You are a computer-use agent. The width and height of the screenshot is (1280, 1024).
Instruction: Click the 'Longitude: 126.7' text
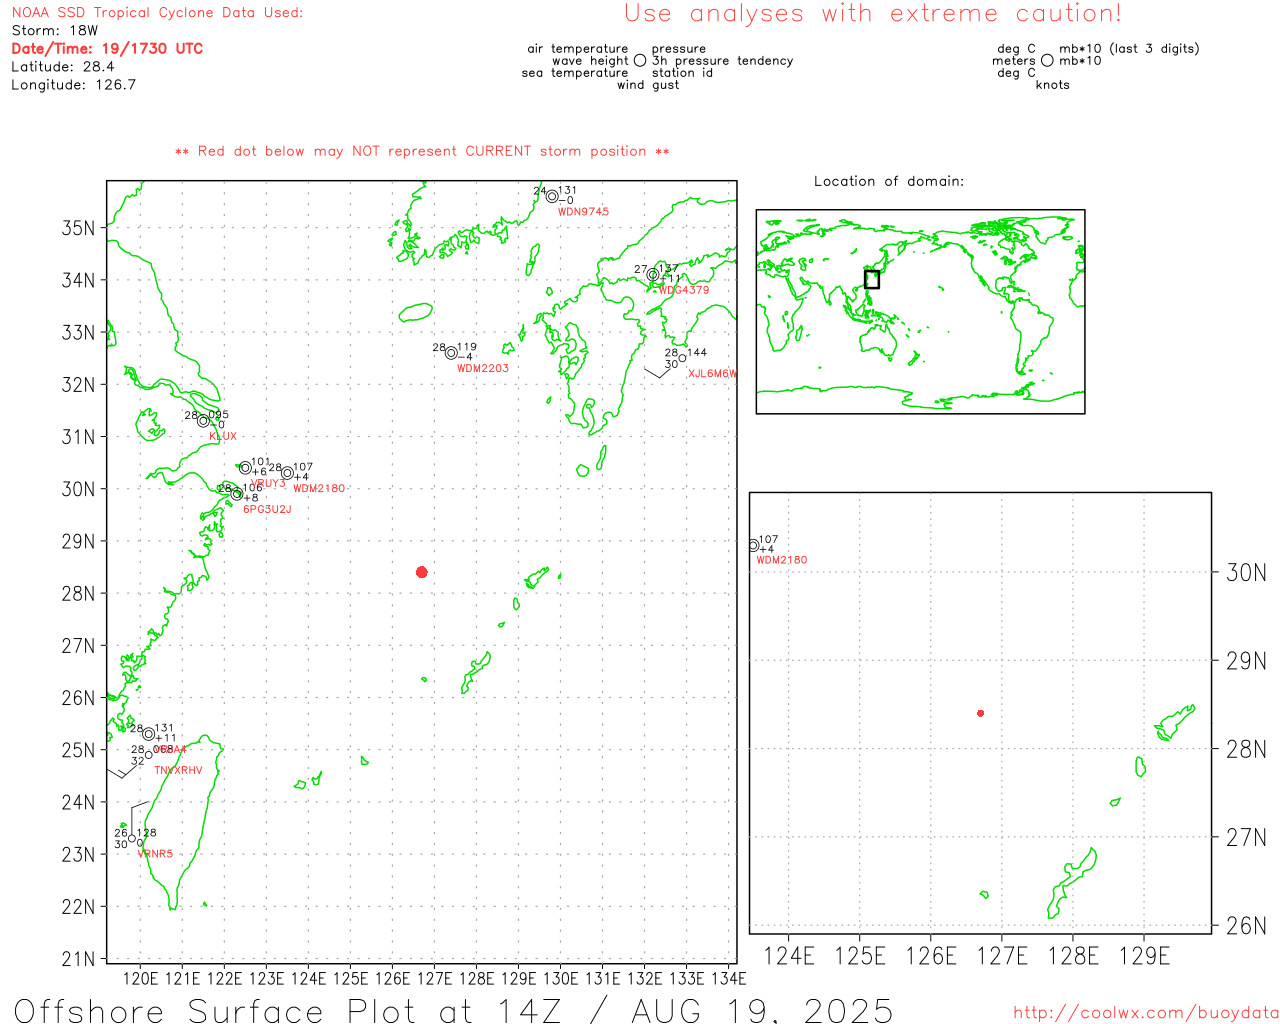tap(74, 85)
